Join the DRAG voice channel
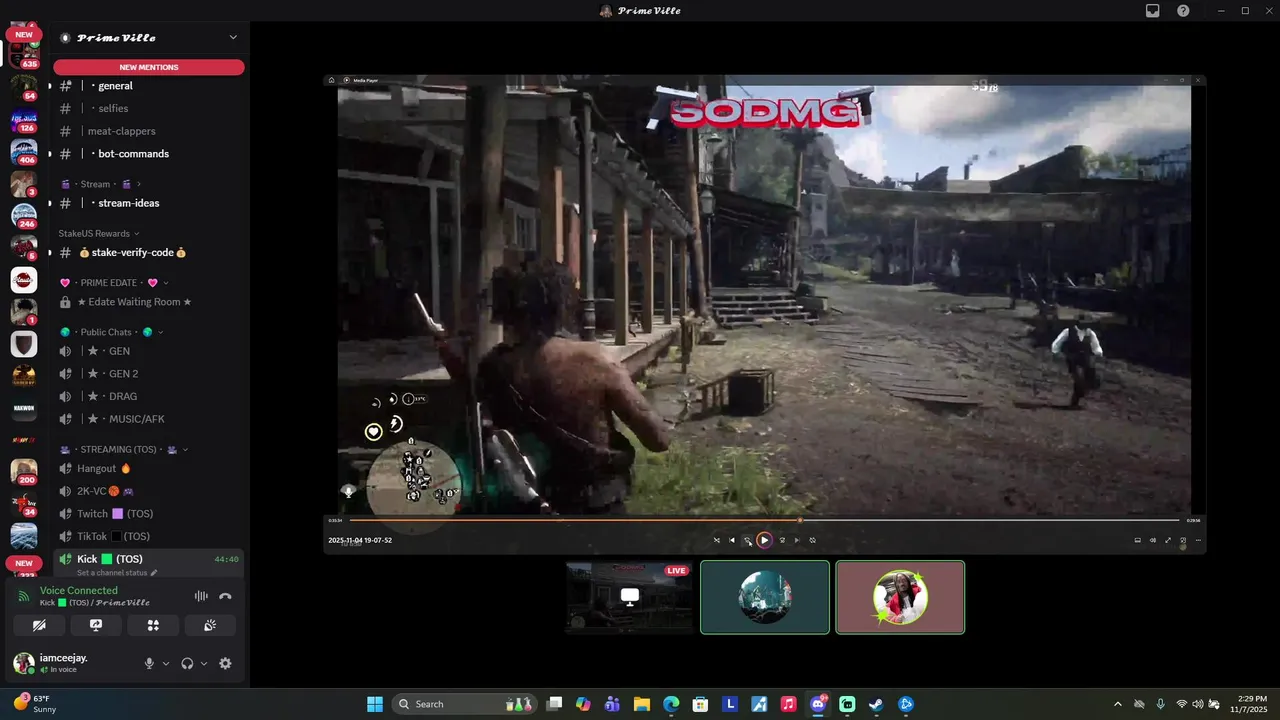 149,397
